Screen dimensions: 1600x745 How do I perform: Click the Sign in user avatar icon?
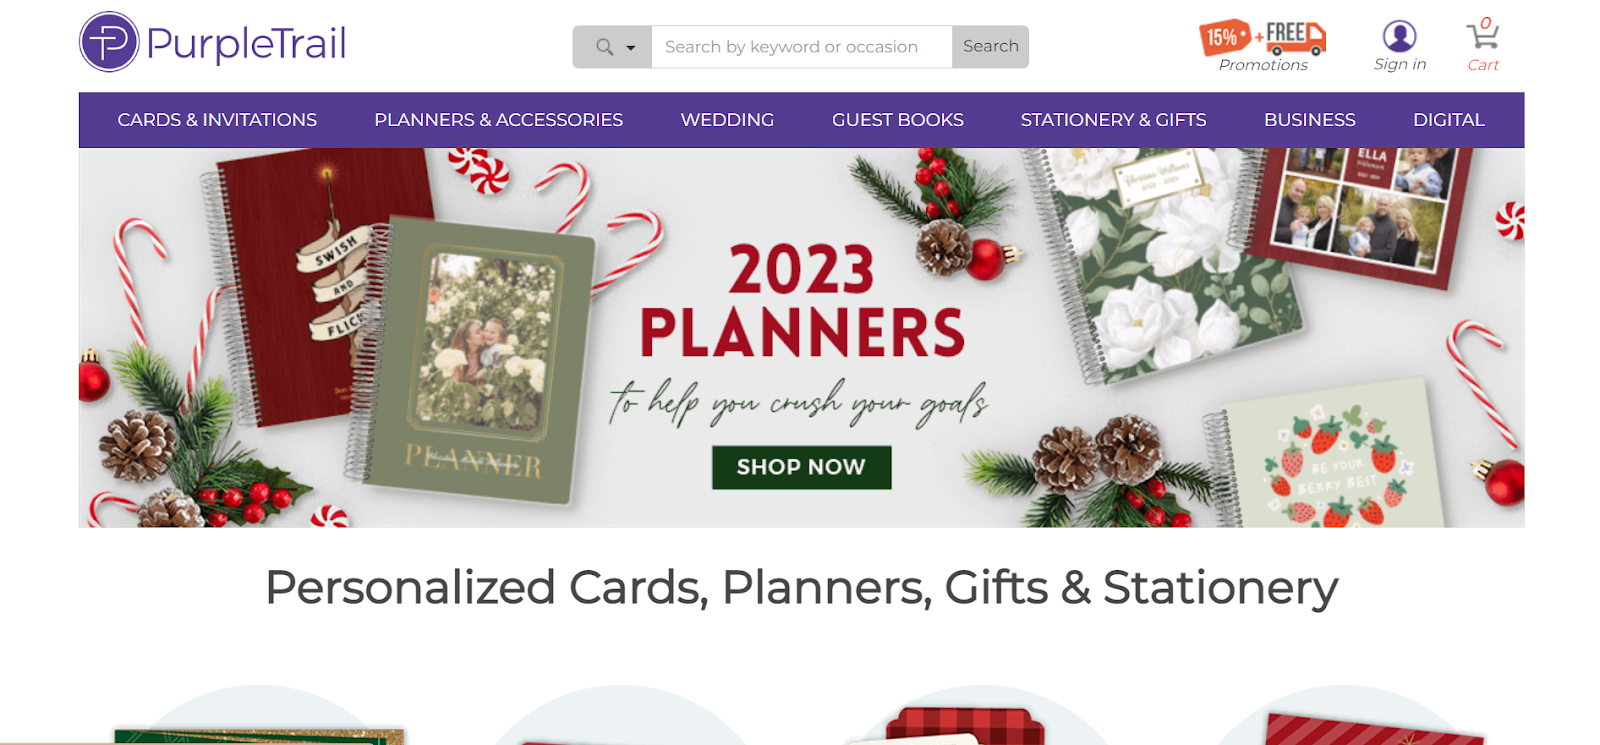[x=1399, y=36]
